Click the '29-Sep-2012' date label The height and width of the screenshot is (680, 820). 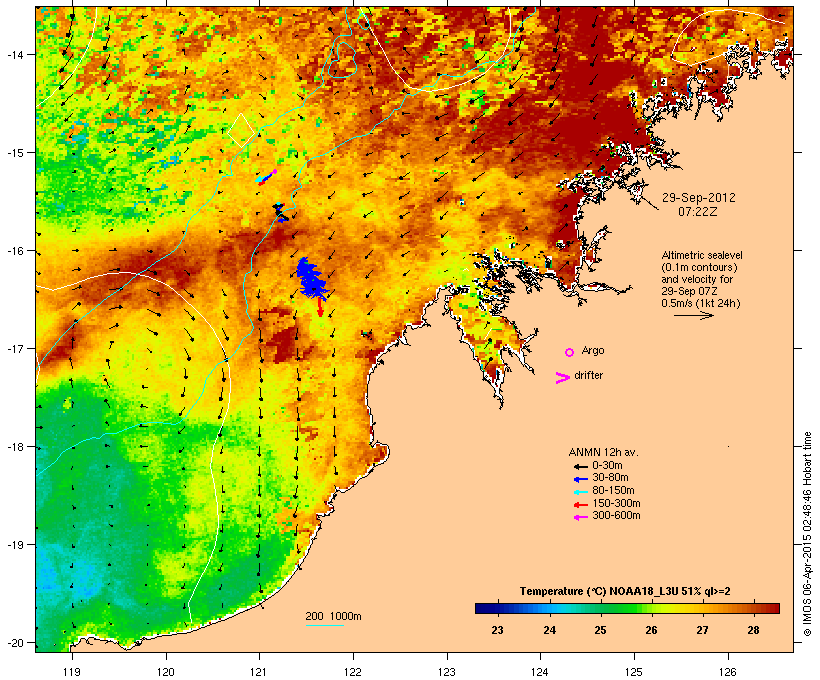(x=699, y=198)
